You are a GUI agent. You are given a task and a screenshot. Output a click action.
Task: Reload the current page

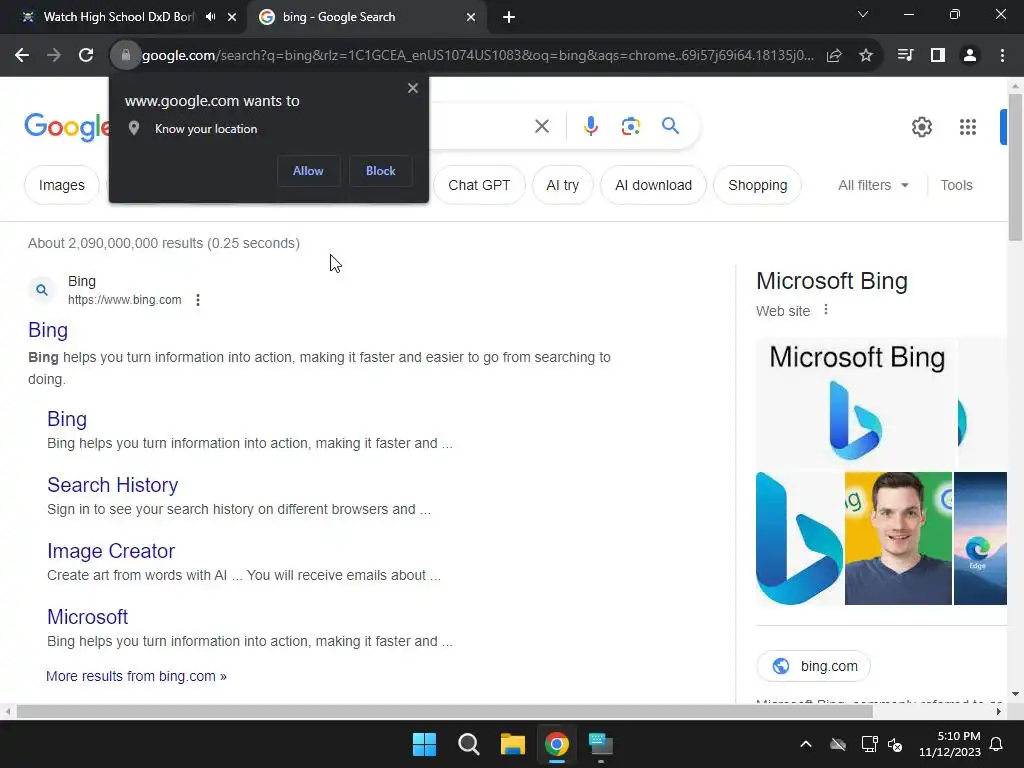click(x=86, y=56)
